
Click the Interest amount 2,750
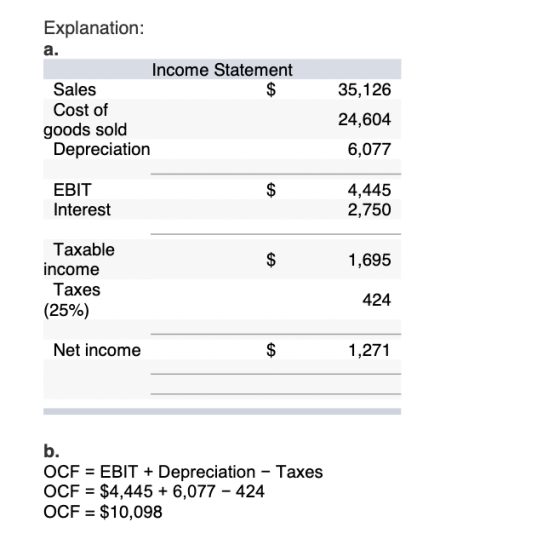coord(369,210)
